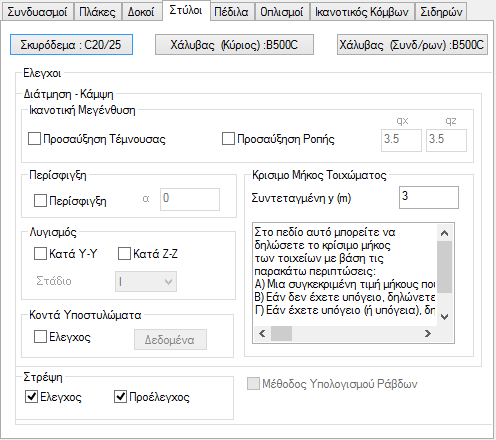Click the help text left arrow
This screenshot has height=440, width=496.
point(262,333)
